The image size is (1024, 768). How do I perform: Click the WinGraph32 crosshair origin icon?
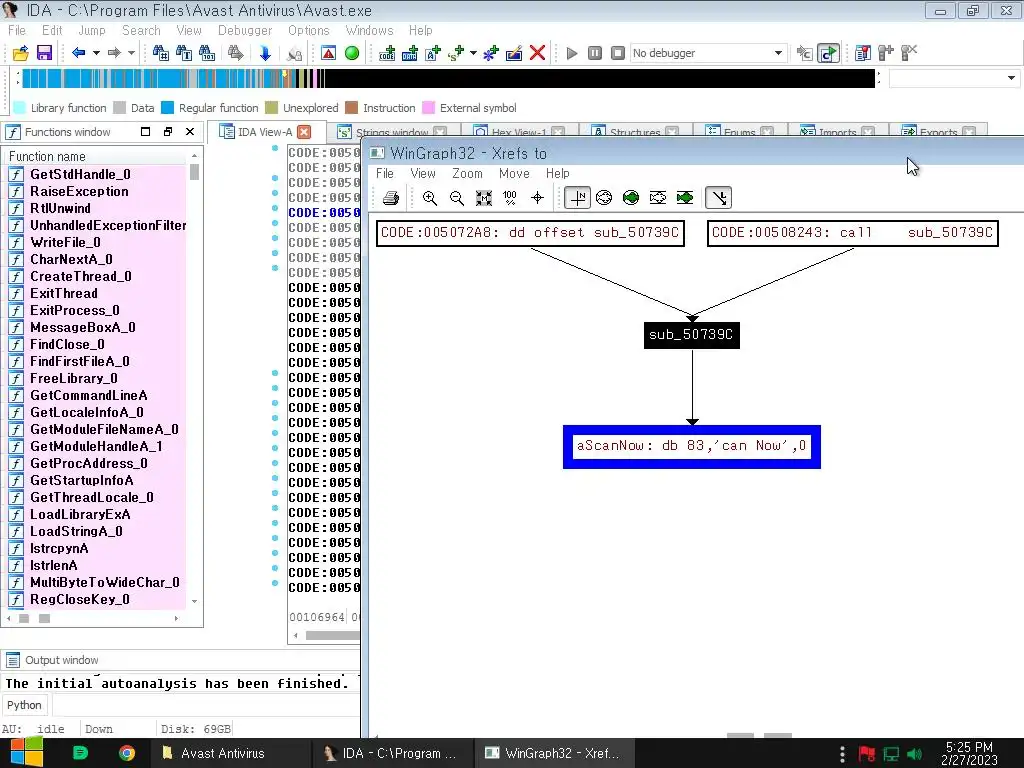[537, 198]
